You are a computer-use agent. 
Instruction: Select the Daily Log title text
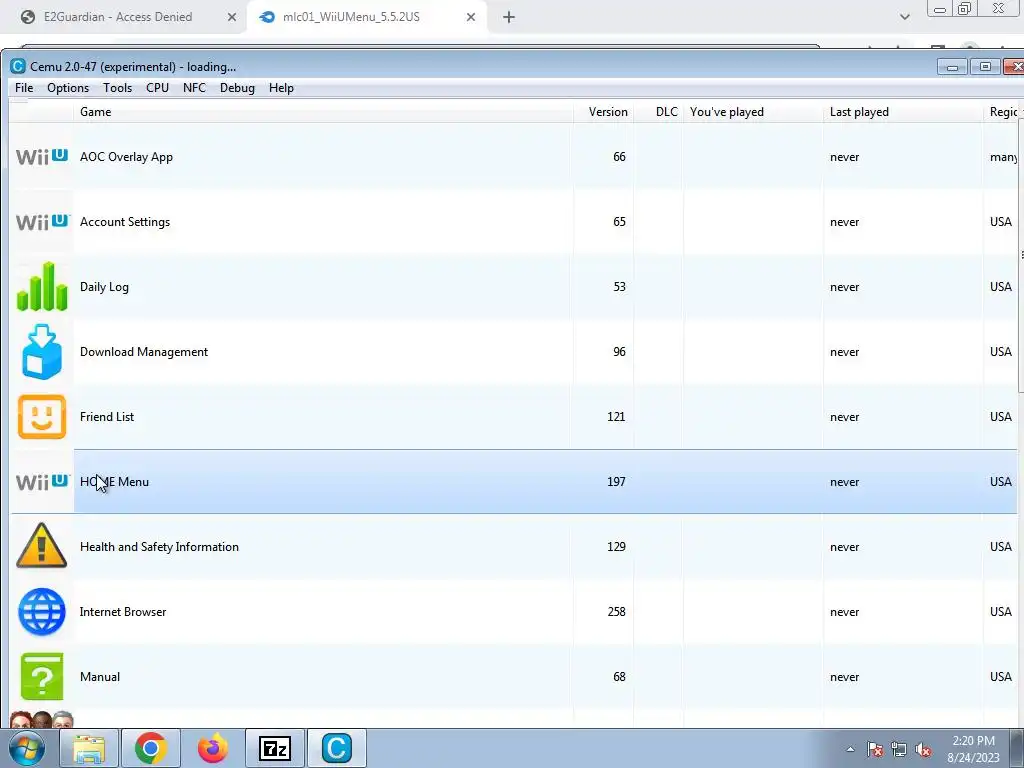click(x=104, y=287)
